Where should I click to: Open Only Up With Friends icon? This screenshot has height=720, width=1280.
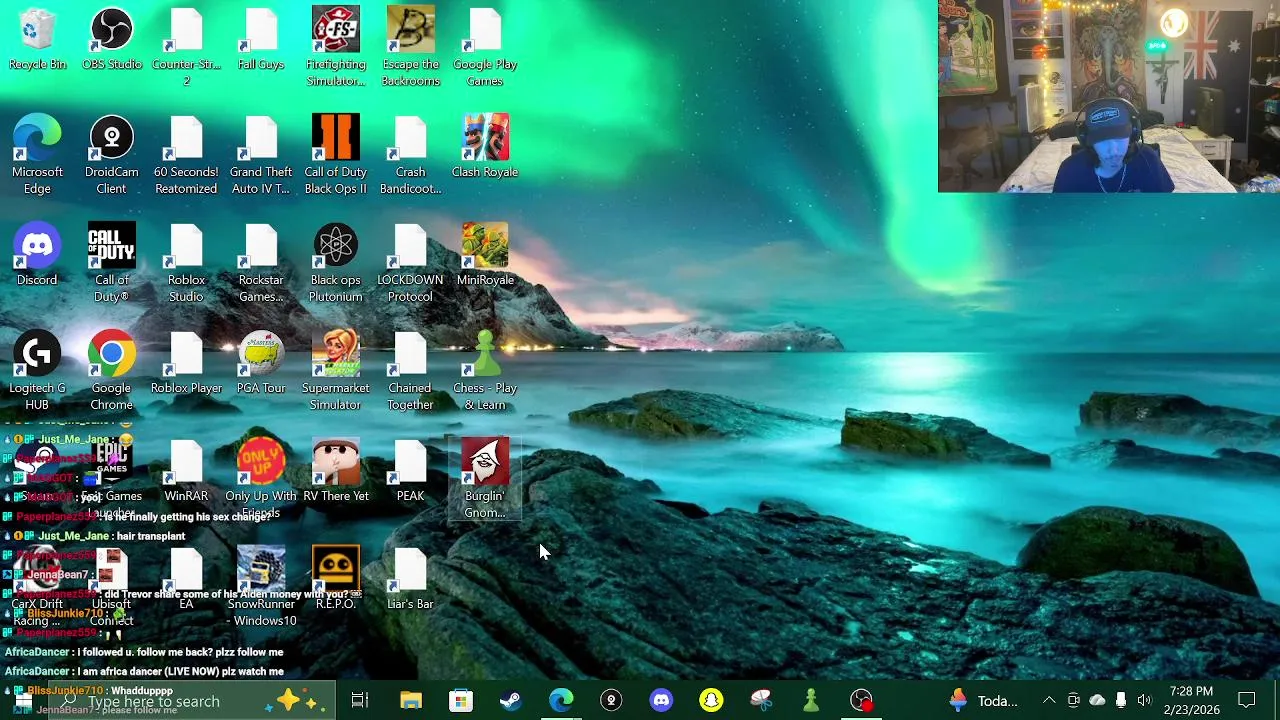click(x=261, y=479)
